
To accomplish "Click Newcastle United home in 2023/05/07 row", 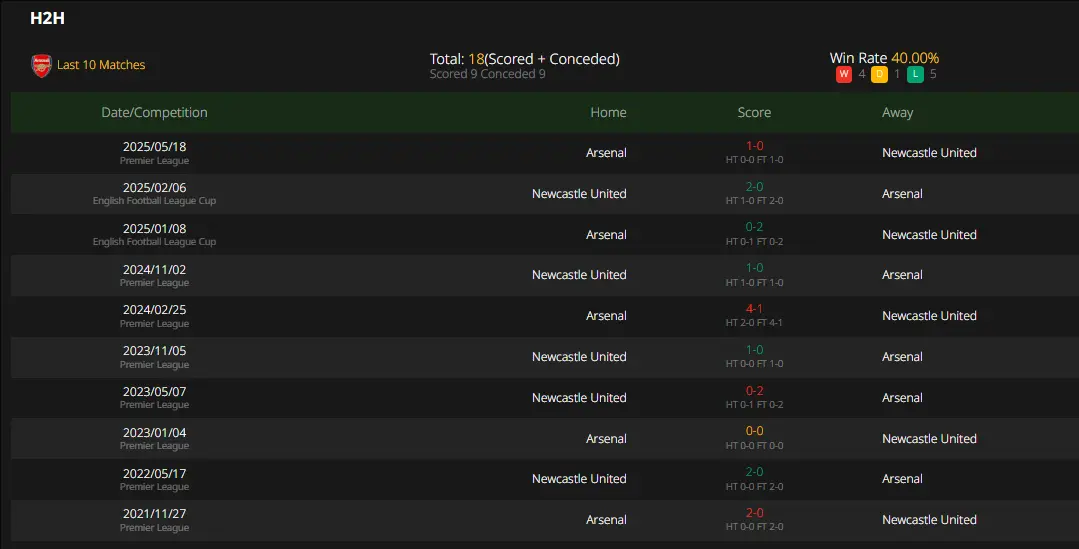I will click(x=579, y=398).
